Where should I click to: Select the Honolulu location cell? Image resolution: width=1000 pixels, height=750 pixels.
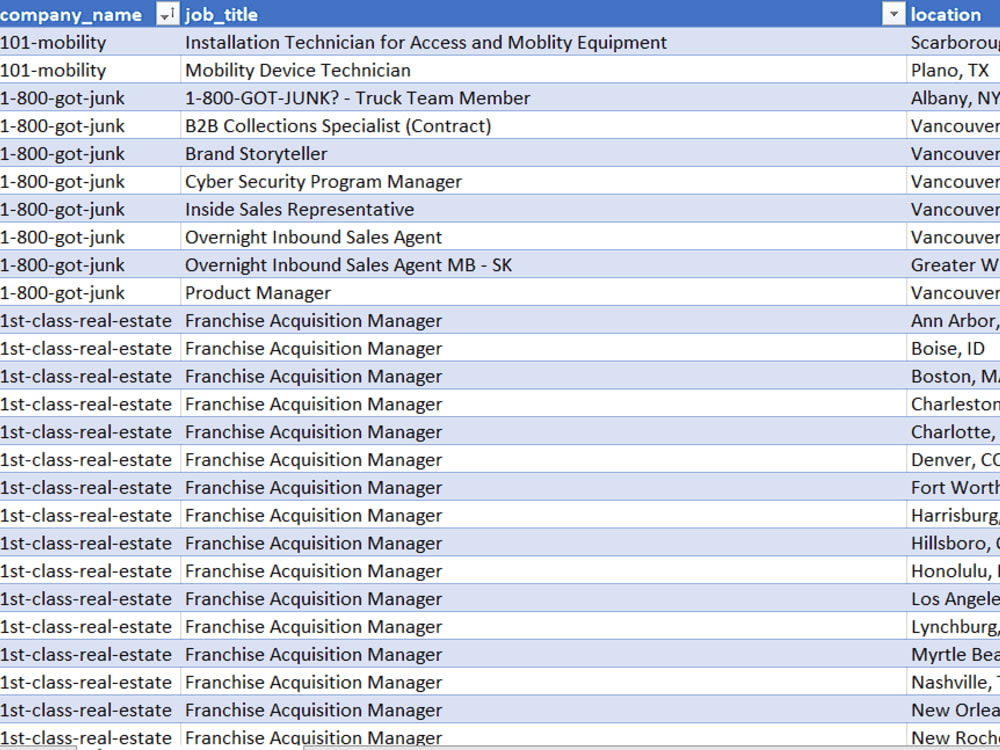[953, 571]
